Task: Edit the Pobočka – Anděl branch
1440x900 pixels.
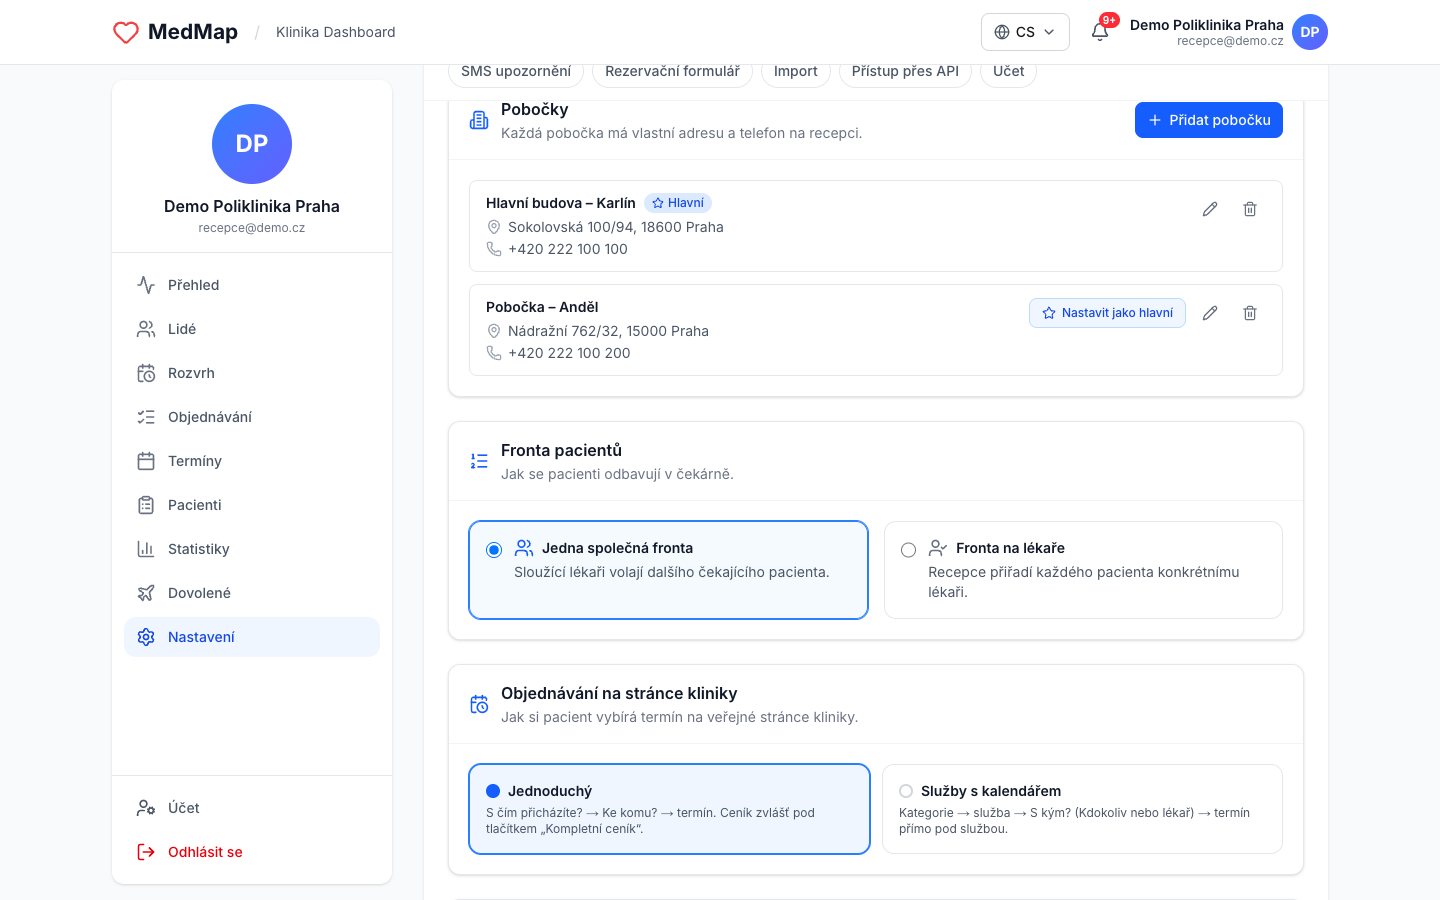Action: pyautogui.click(x=1210, y=313)
